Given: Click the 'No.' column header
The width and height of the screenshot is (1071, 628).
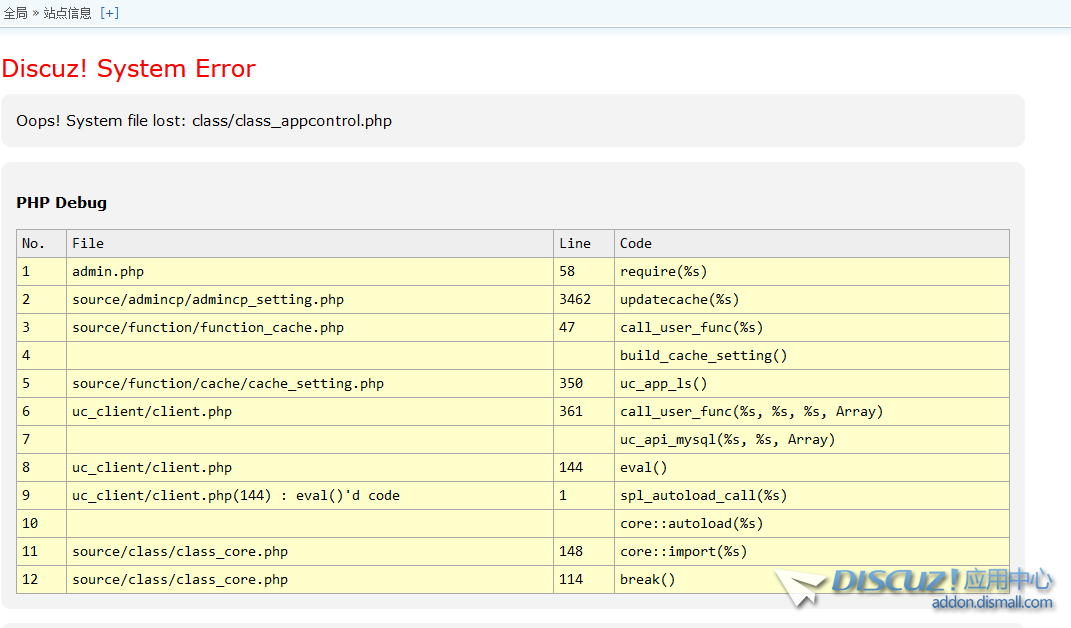Looking at the screenshot, I should click(42, 243).
